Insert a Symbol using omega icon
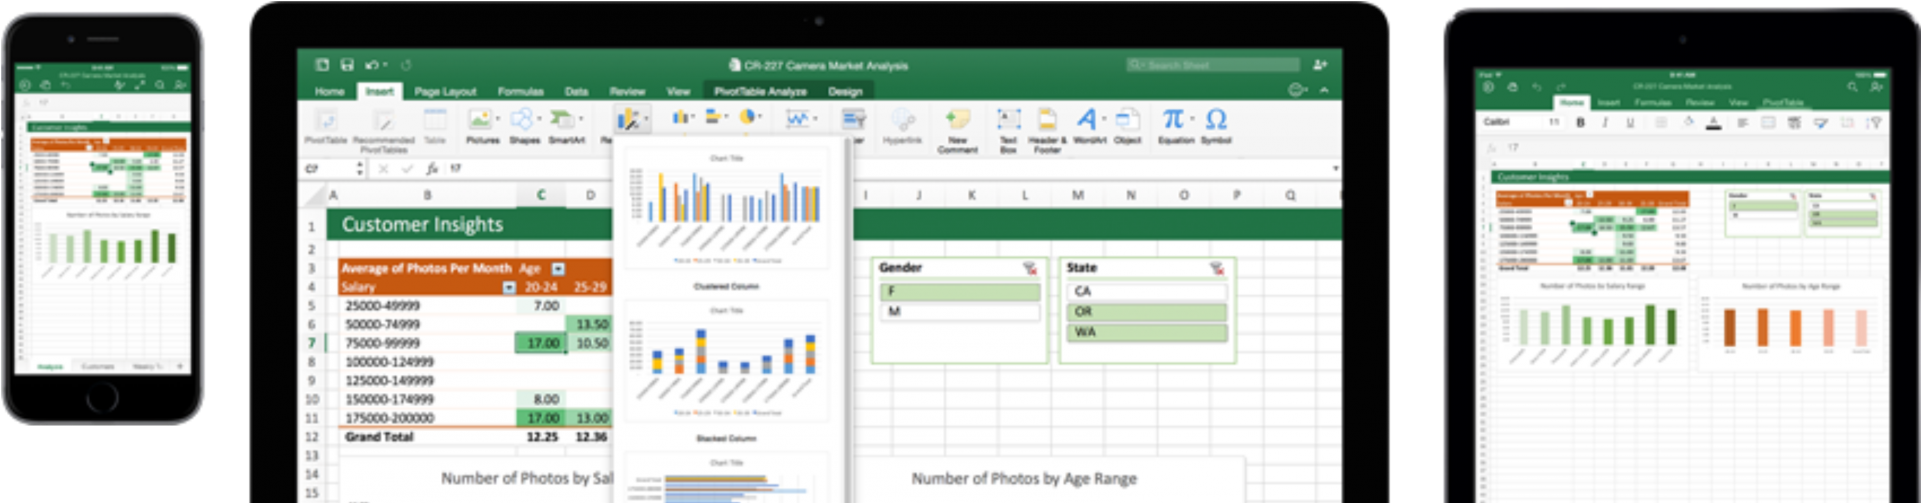The width and height of the screenshot is (1921, 503). (x=1216, y=123)
